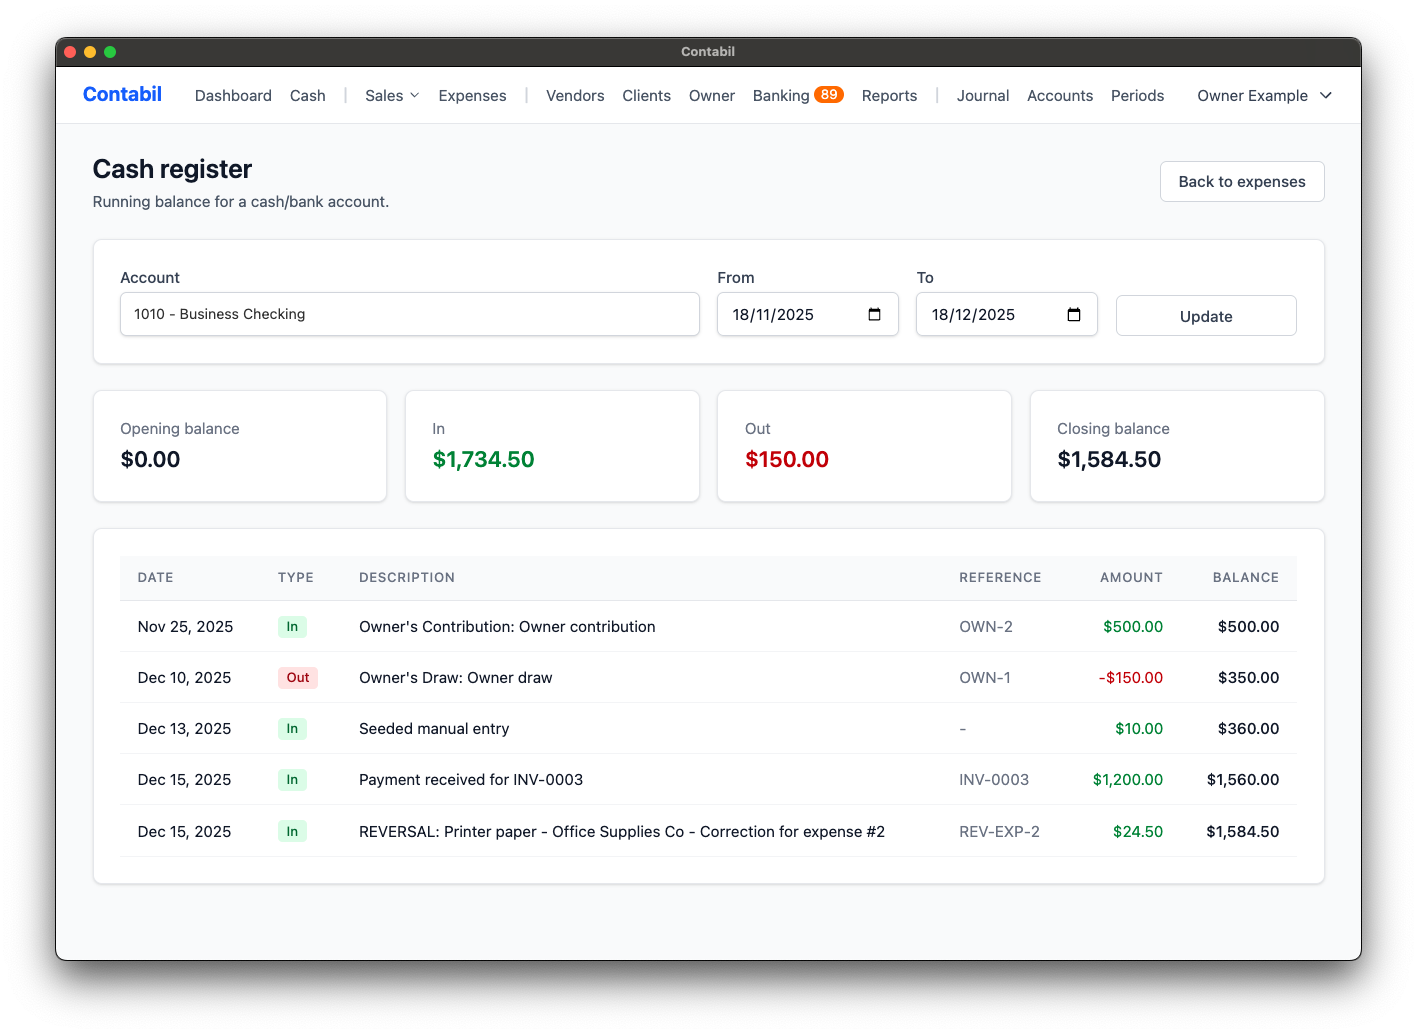Click the chevron beside Owner Example

1326,96
